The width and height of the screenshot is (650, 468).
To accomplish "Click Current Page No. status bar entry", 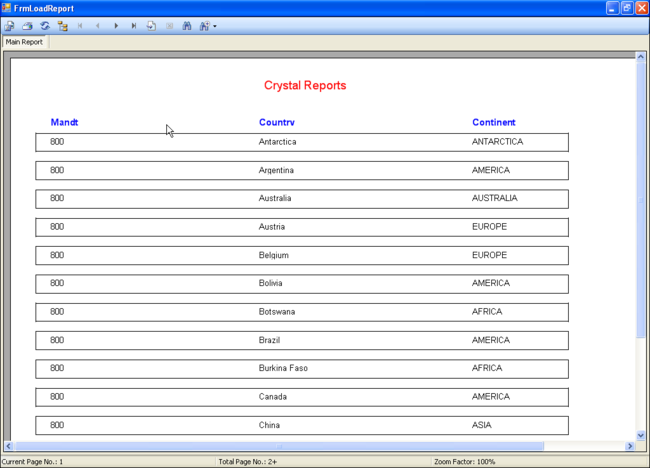I will pos(32,462).
